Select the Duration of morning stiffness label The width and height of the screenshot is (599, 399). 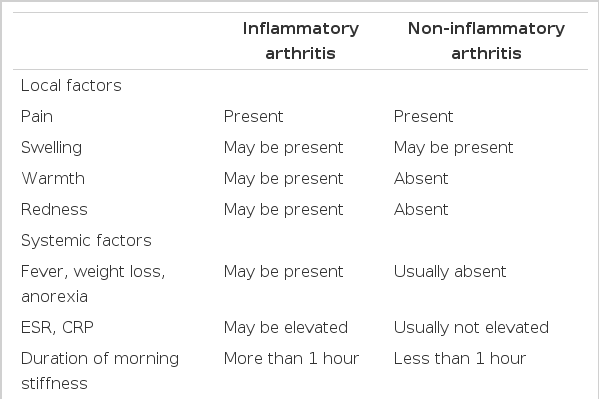click(100, 371)
